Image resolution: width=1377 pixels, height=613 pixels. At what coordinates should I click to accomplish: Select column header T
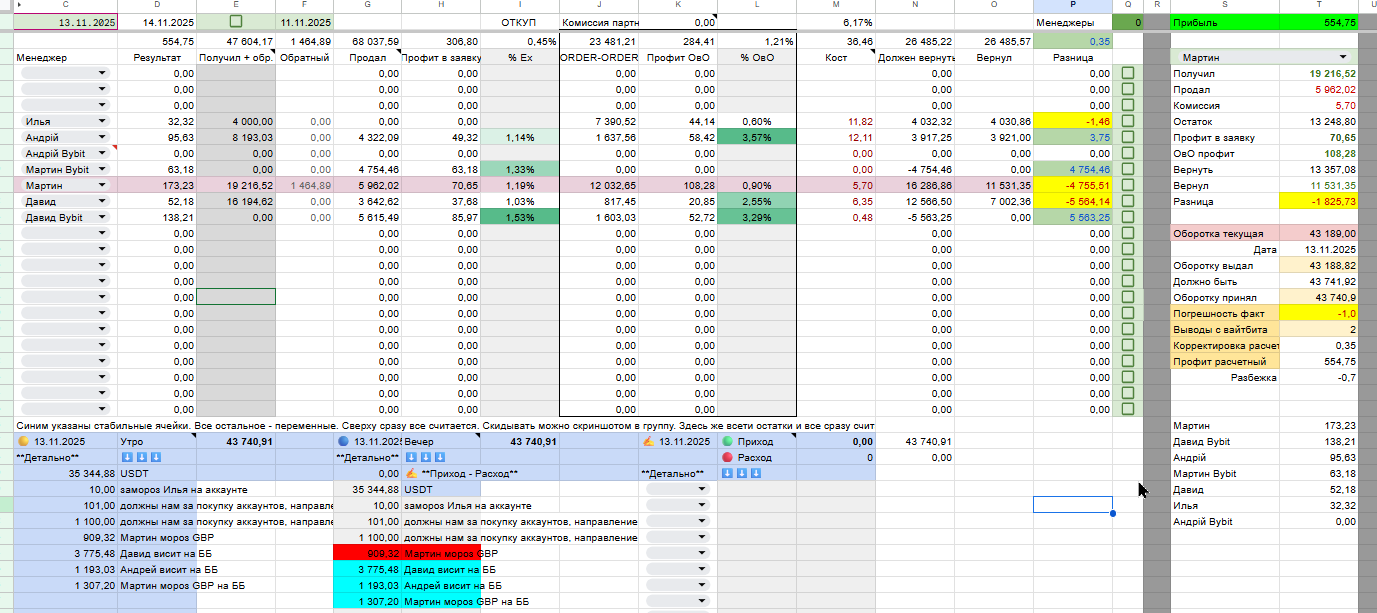coord(1318,5)
